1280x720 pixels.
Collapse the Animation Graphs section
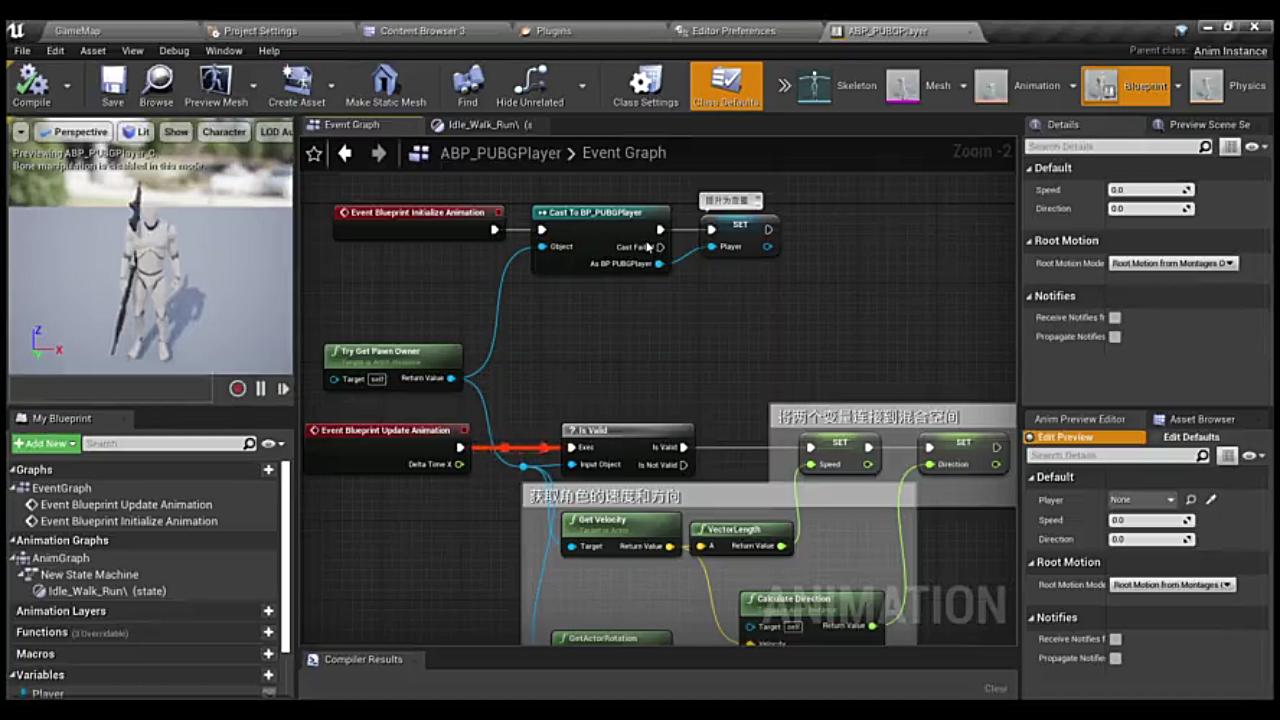point(14,540)
